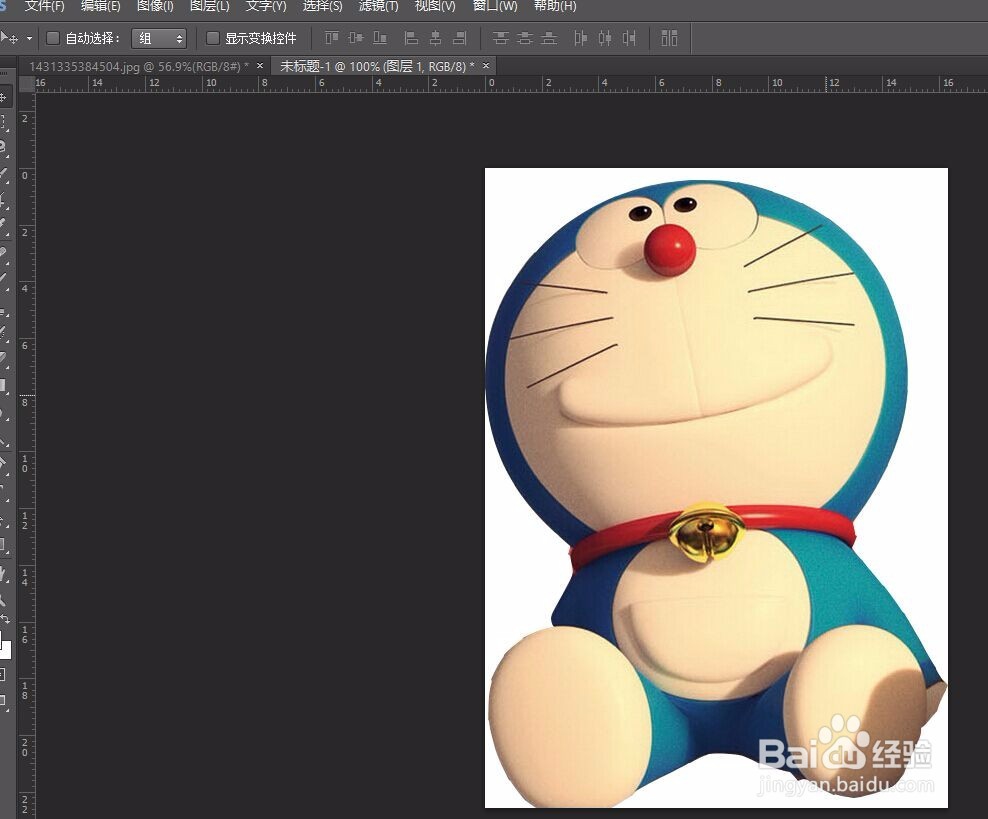Click the Align right edges icon
The image size is (988, 819).
coord(460,38)
